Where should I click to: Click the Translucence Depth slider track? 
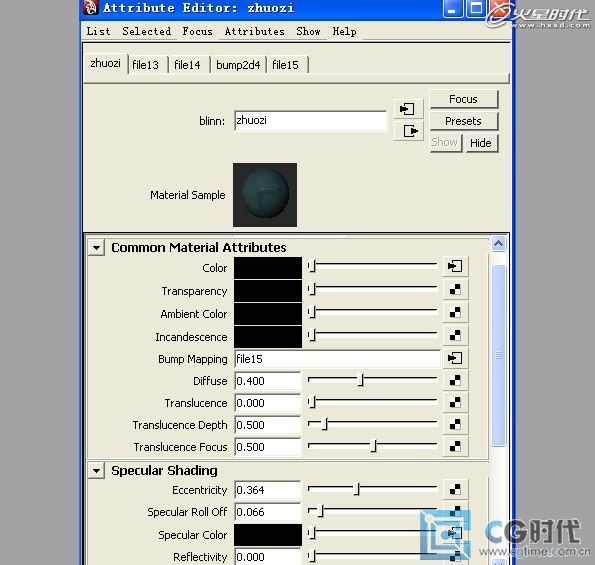coord(373,424)
